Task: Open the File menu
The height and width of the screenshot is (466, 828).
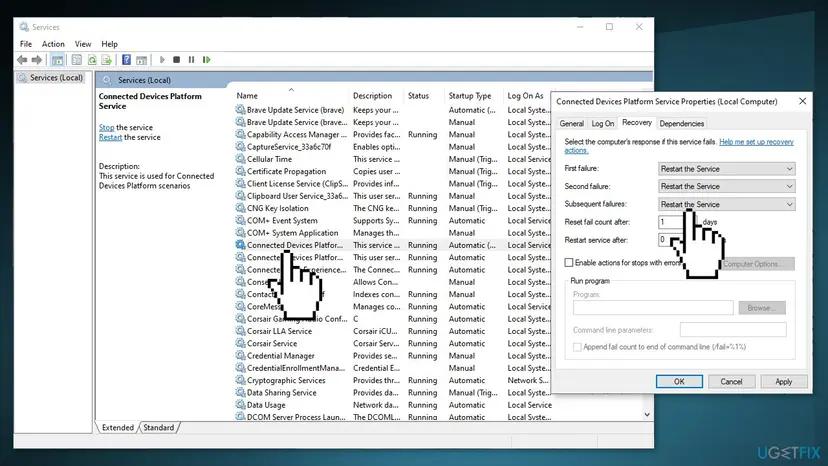Action: [26, 44]
